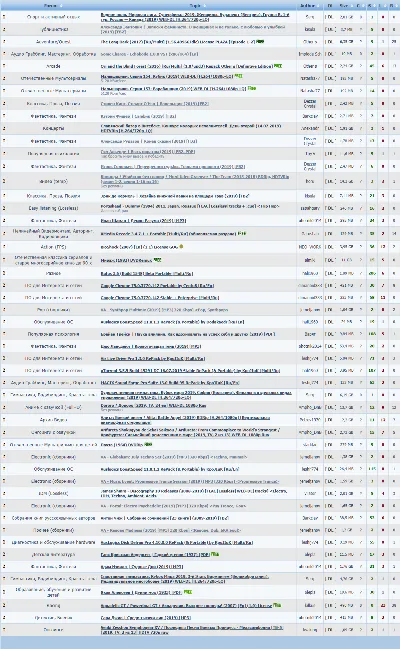Click the green FREE badge in the Arcade row

click(278, 66)
